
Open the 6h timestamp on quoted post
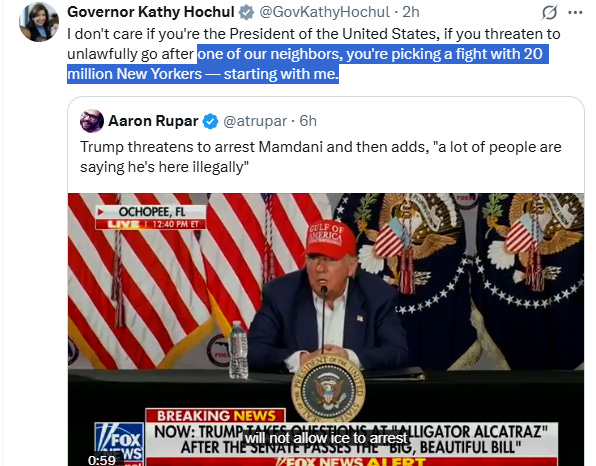click(308, 121)
